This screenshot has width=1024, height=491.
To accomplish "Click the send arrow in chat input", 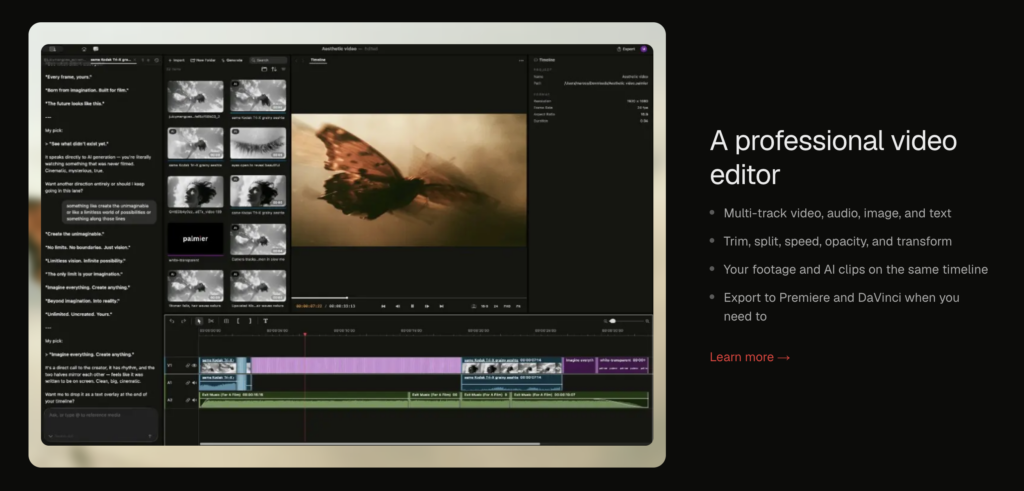I will pos(150,436).
